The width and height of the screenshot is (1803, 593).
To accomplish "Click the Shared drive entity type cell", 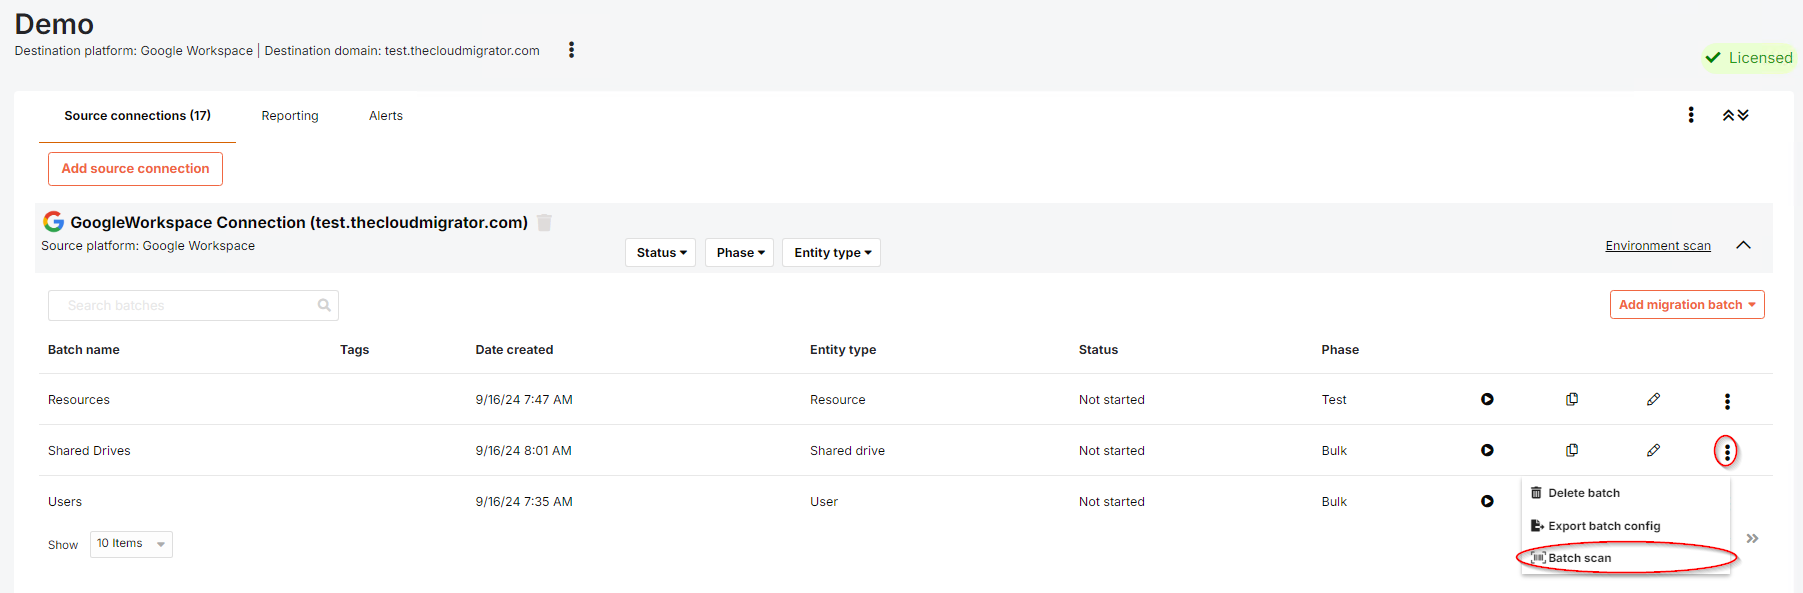I will (847, 451).
